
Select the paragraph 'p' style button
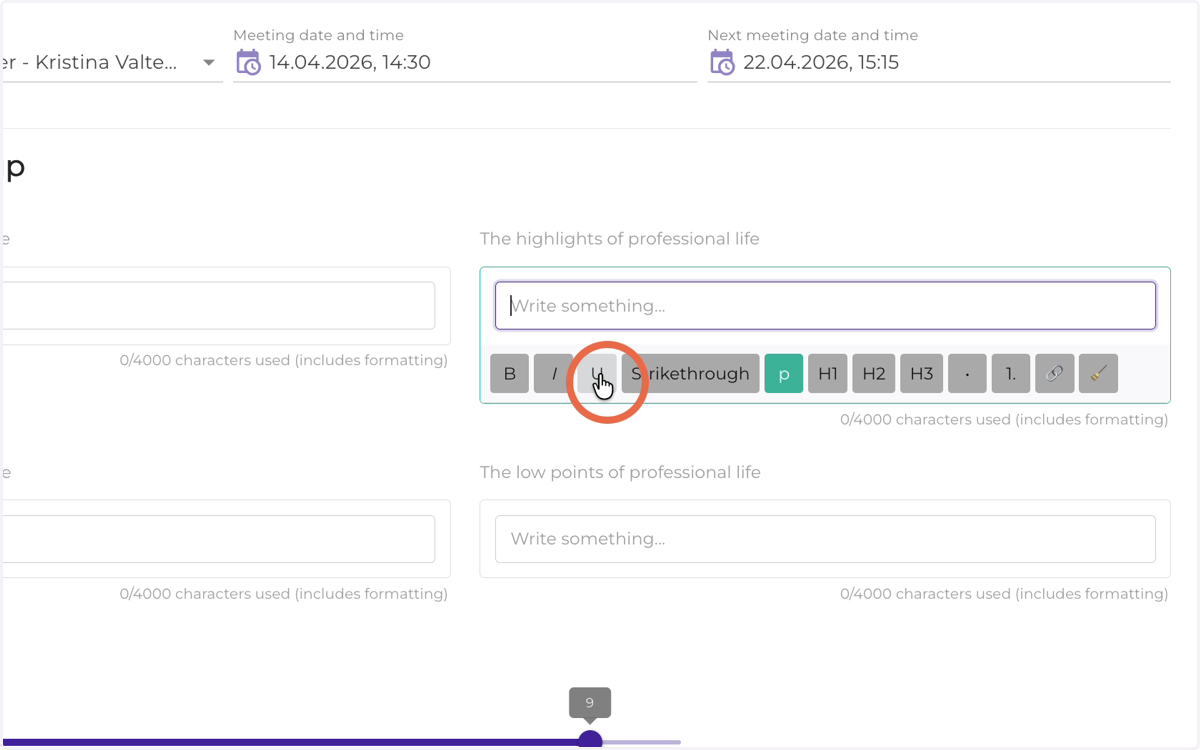[784, 374]
